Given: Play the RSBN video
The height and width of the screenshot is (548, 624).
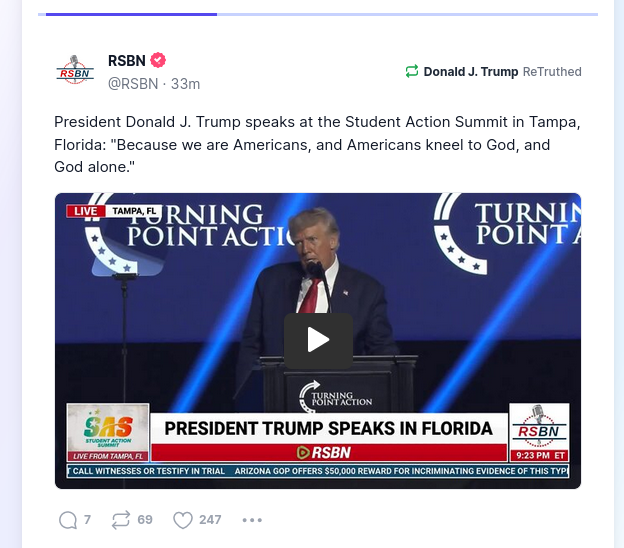Looking at the screenshot, I should point(318,341).
